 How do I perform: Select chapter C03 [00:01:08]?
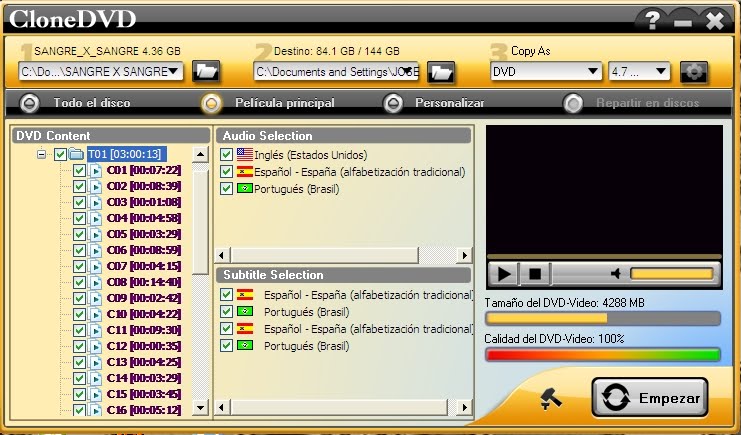pyautogui.click(x=144, y=202)
